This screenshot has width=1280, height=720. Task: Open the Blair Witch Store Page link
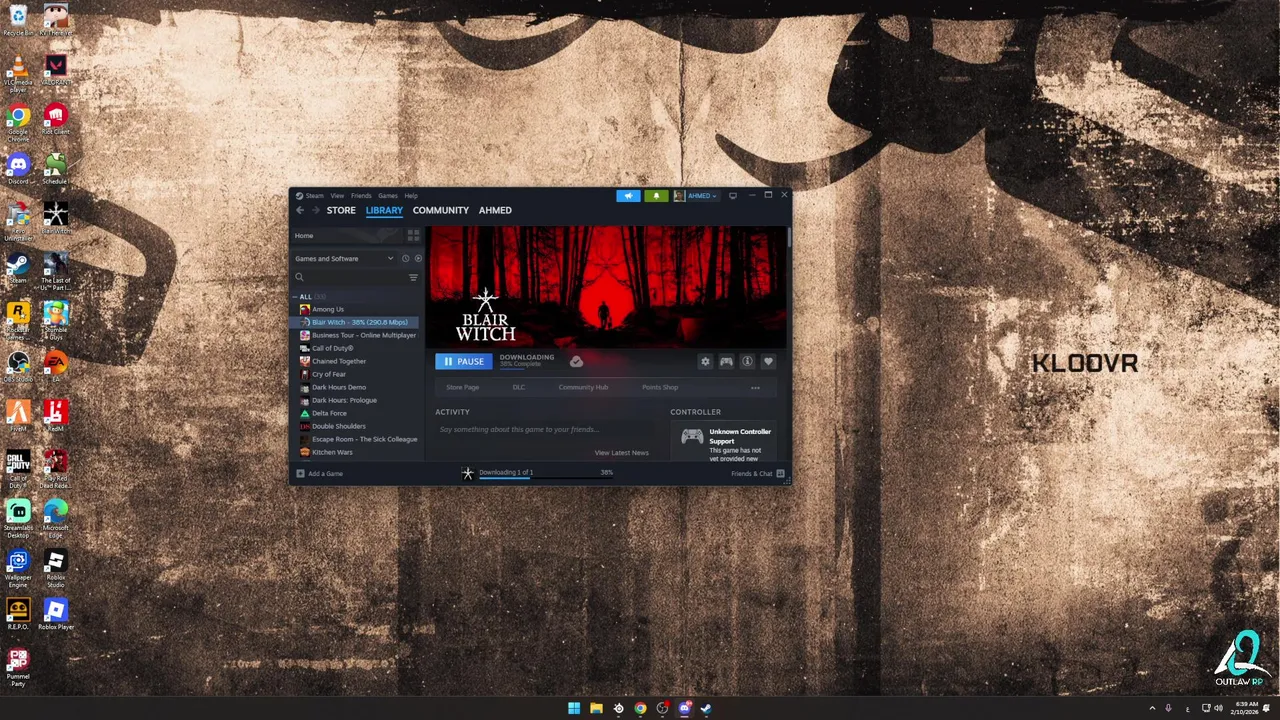point(462,387)
